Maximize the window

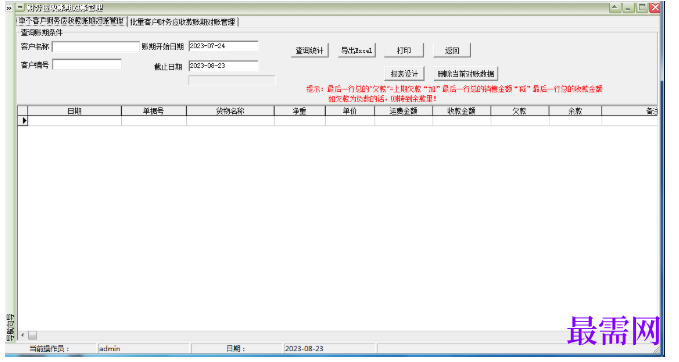click(x=642, y=7)
